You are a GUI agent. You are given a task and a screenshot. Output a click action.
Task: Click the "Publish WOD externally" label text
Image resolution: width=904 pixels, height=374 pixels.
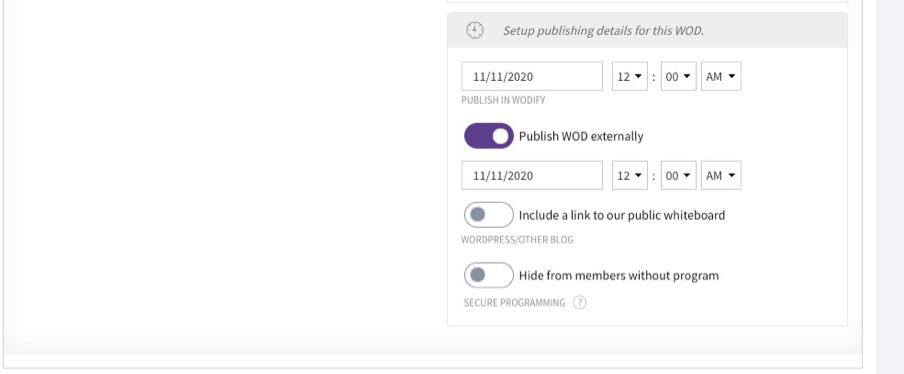pos(581,137)
